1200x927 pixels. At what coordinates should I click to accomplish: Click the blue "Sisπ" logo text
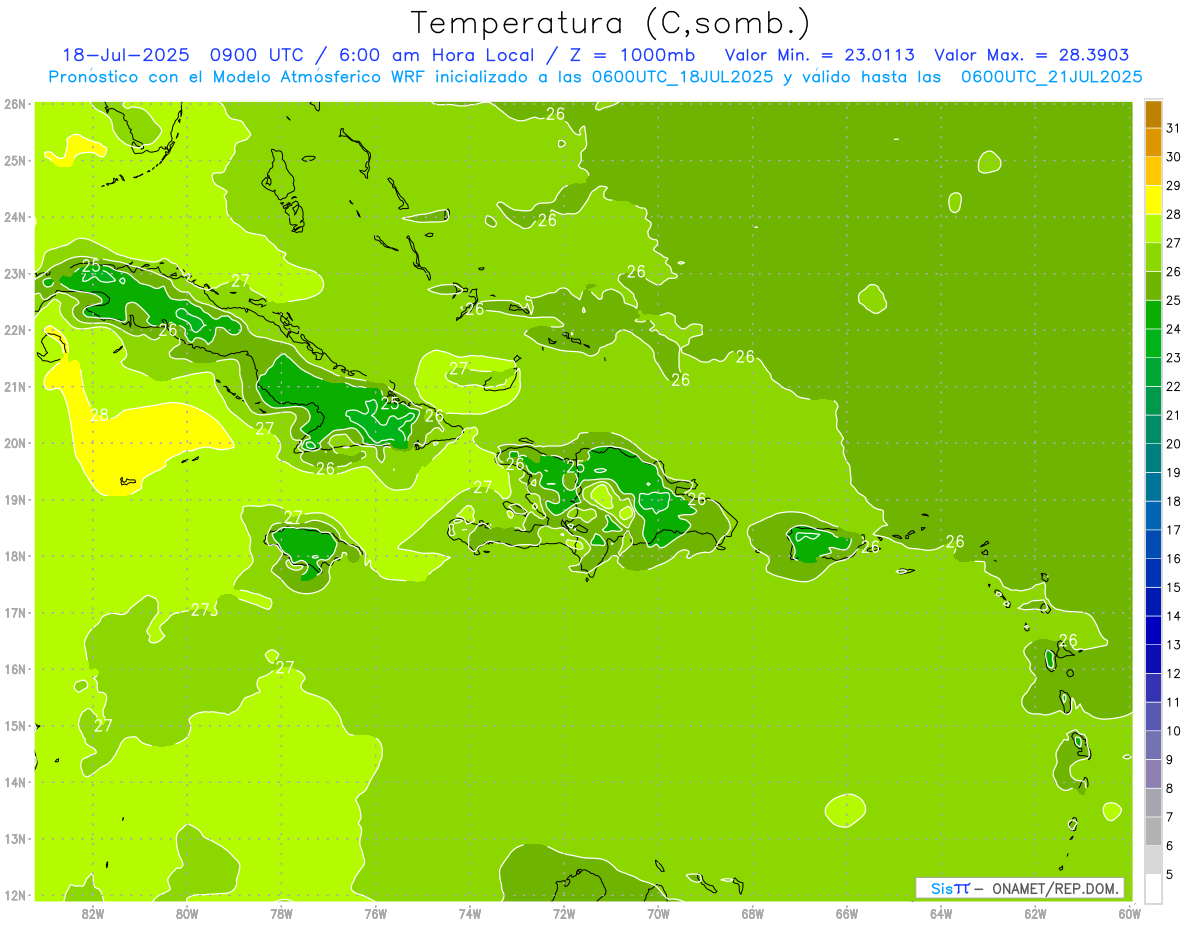click(x=950, y=888)
